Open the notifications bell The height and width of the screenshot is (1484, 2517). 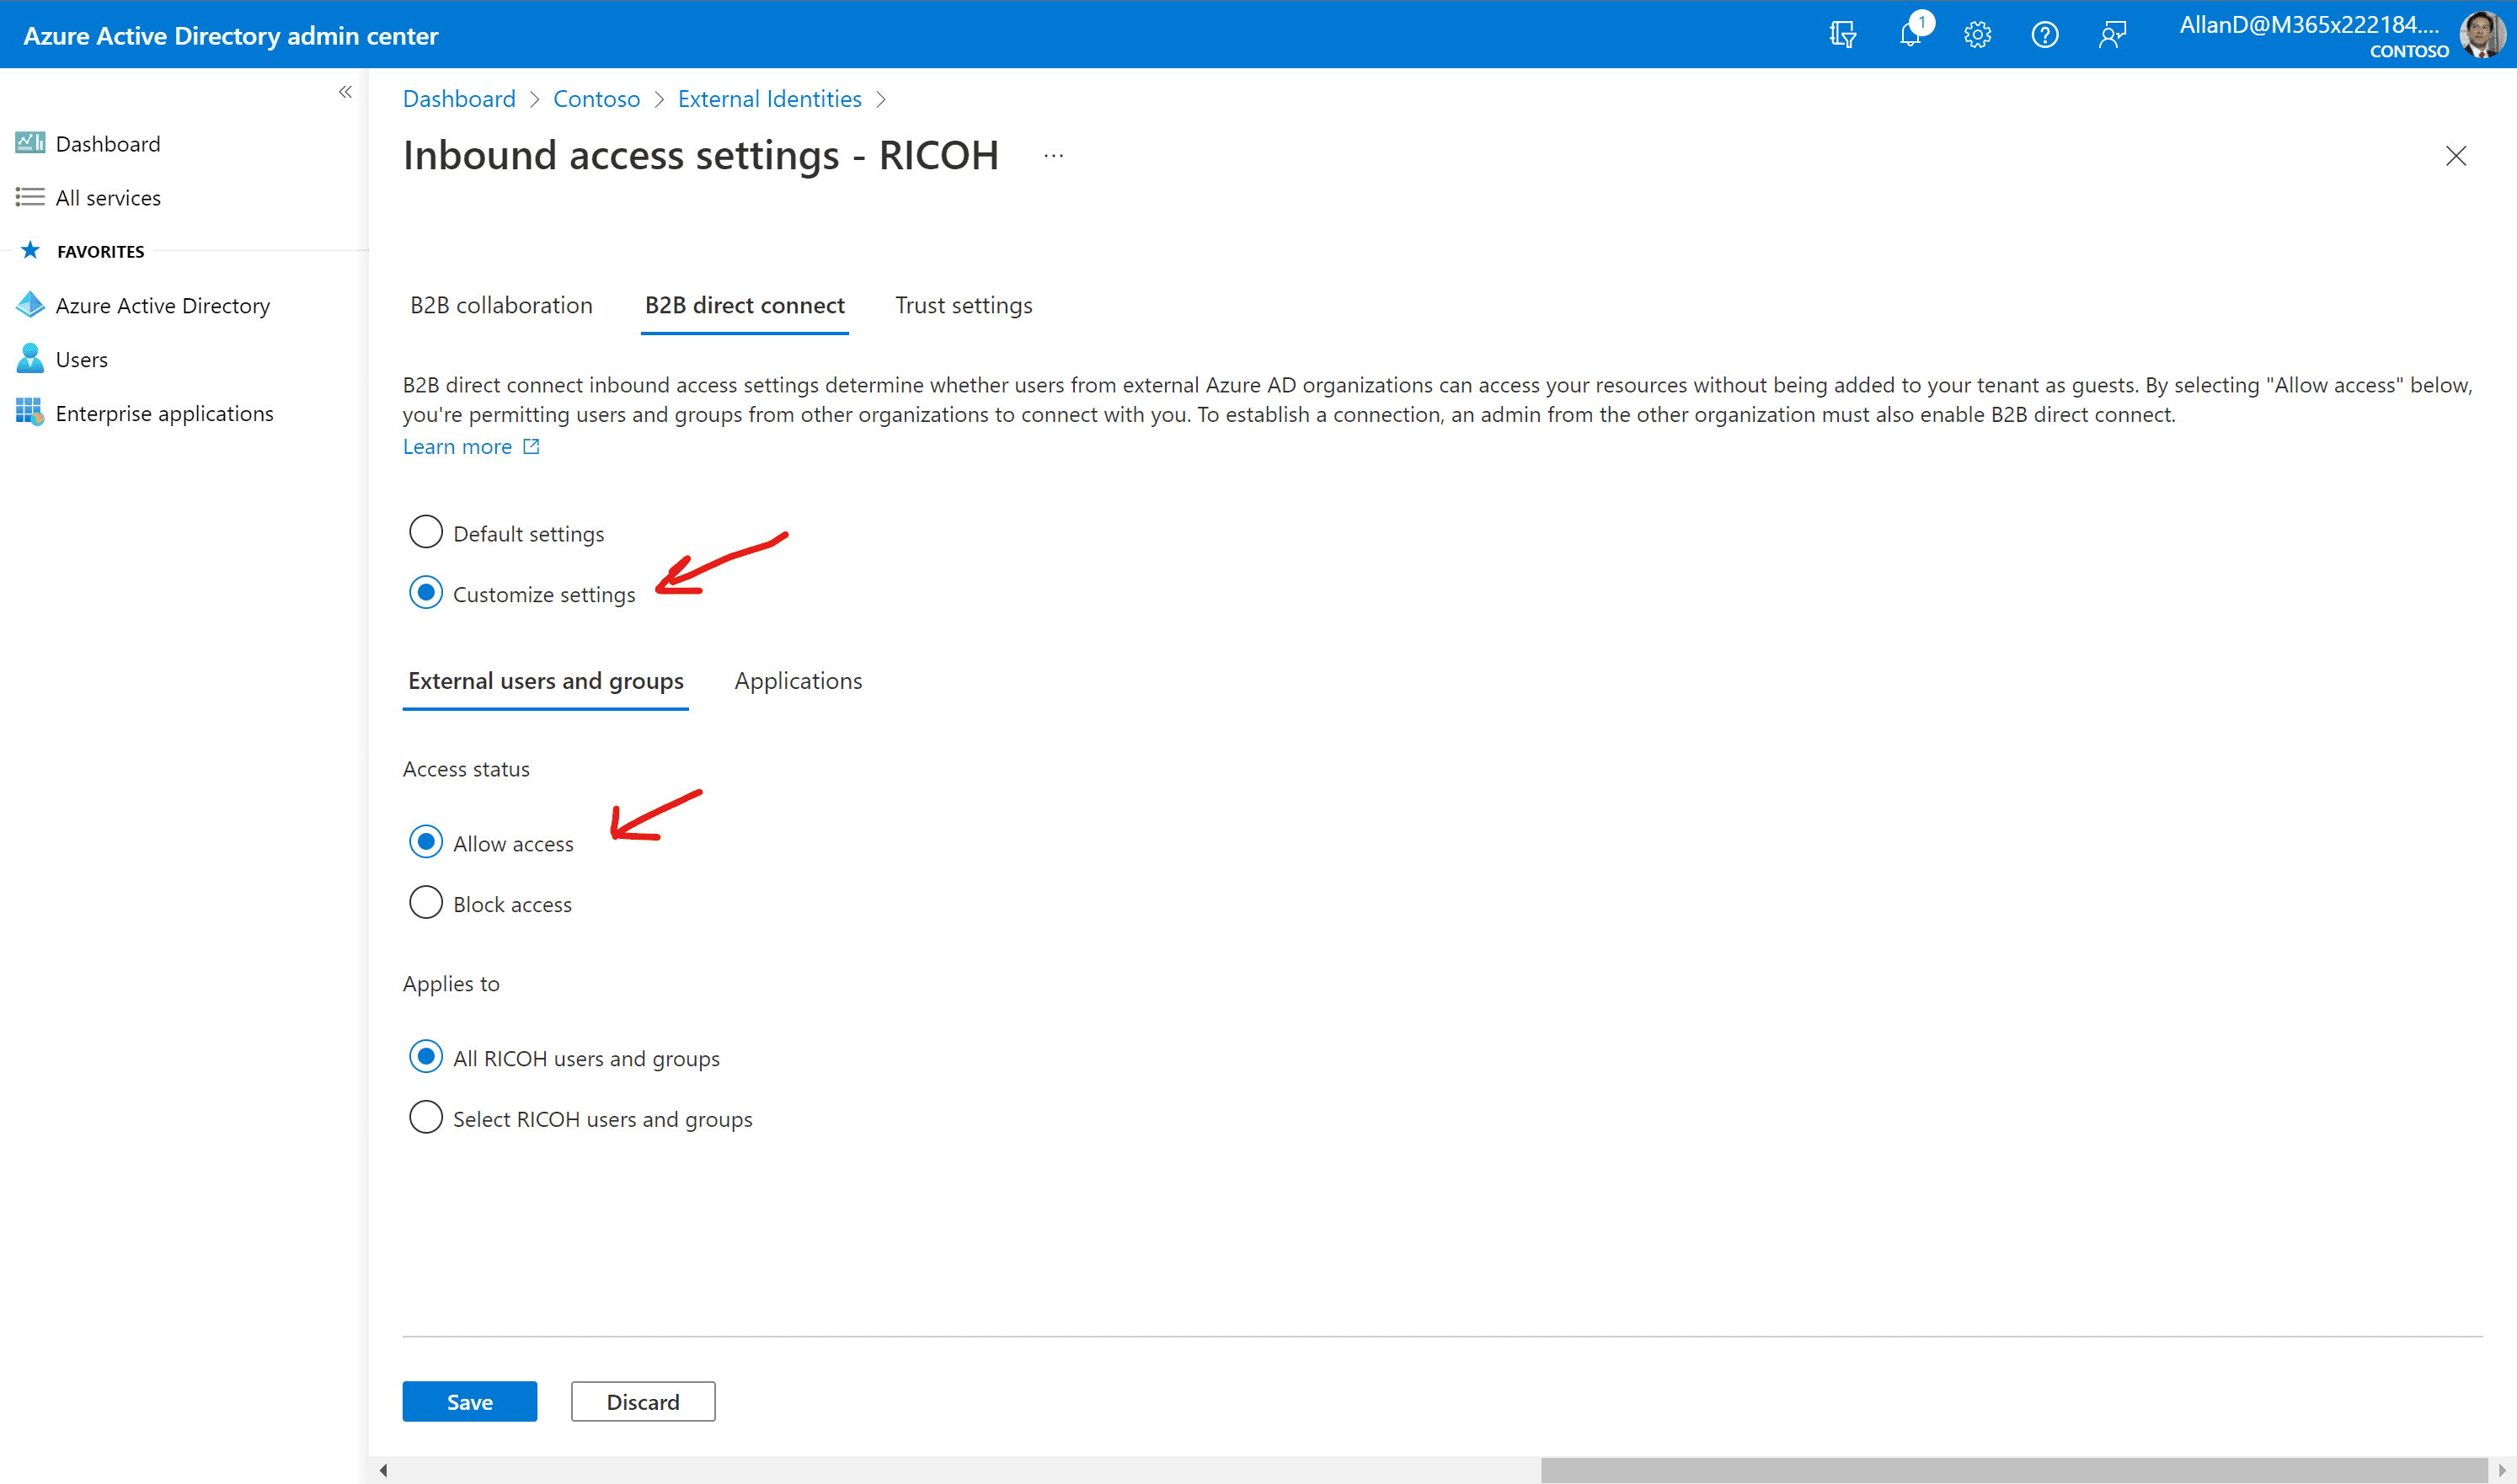pos(1910,35)
